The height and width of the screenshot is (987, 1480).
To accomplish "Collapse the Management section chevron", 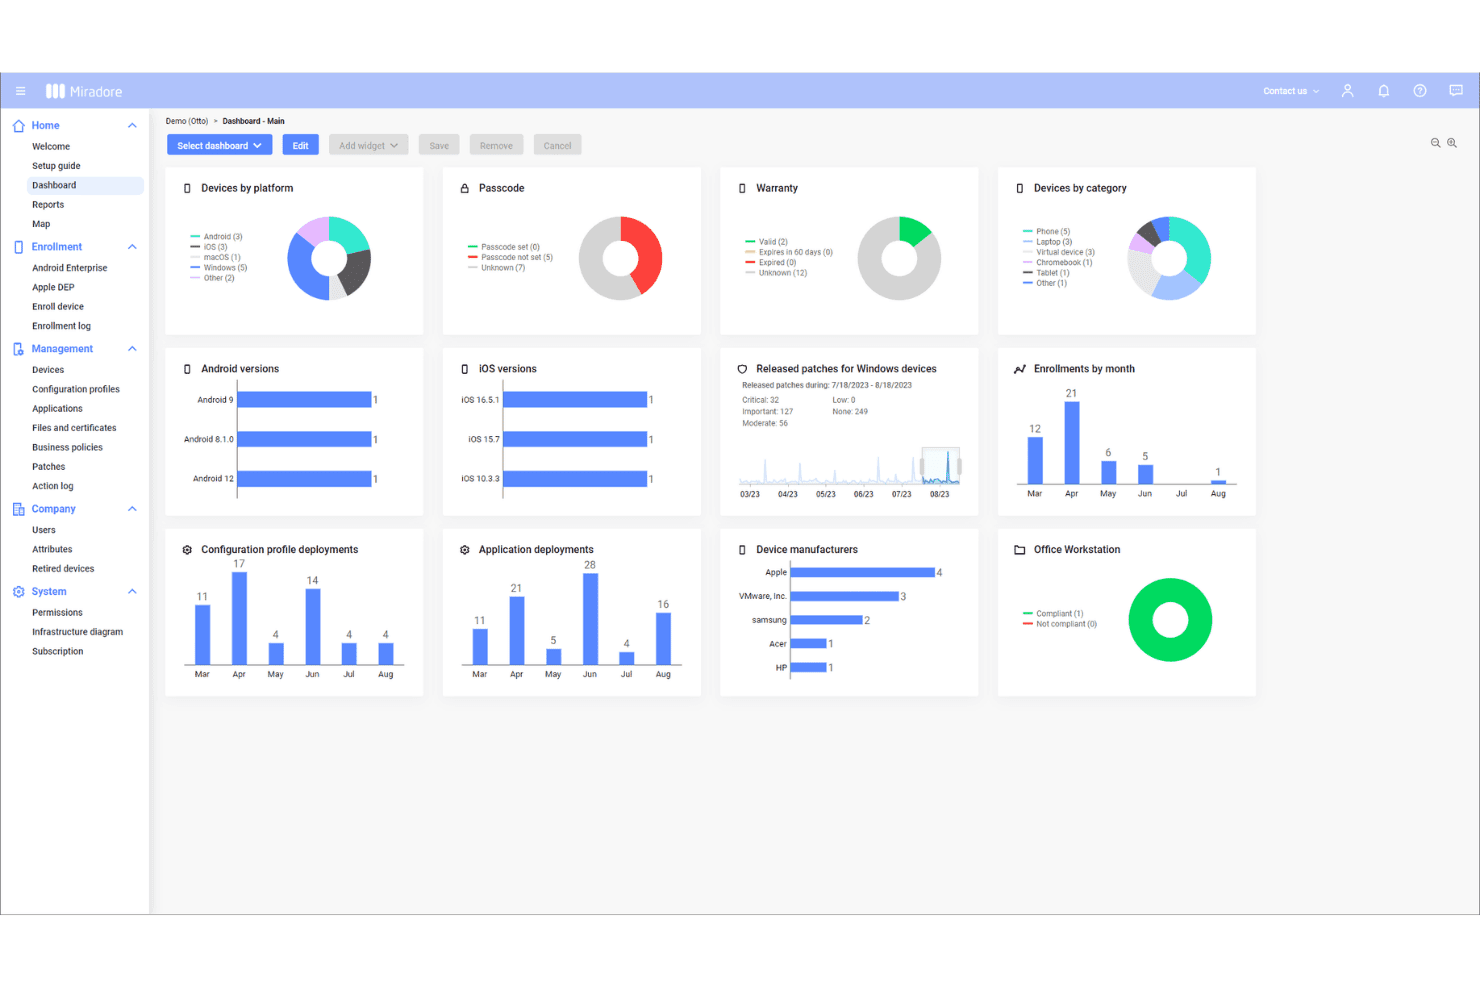I will (x=132, y=349).
